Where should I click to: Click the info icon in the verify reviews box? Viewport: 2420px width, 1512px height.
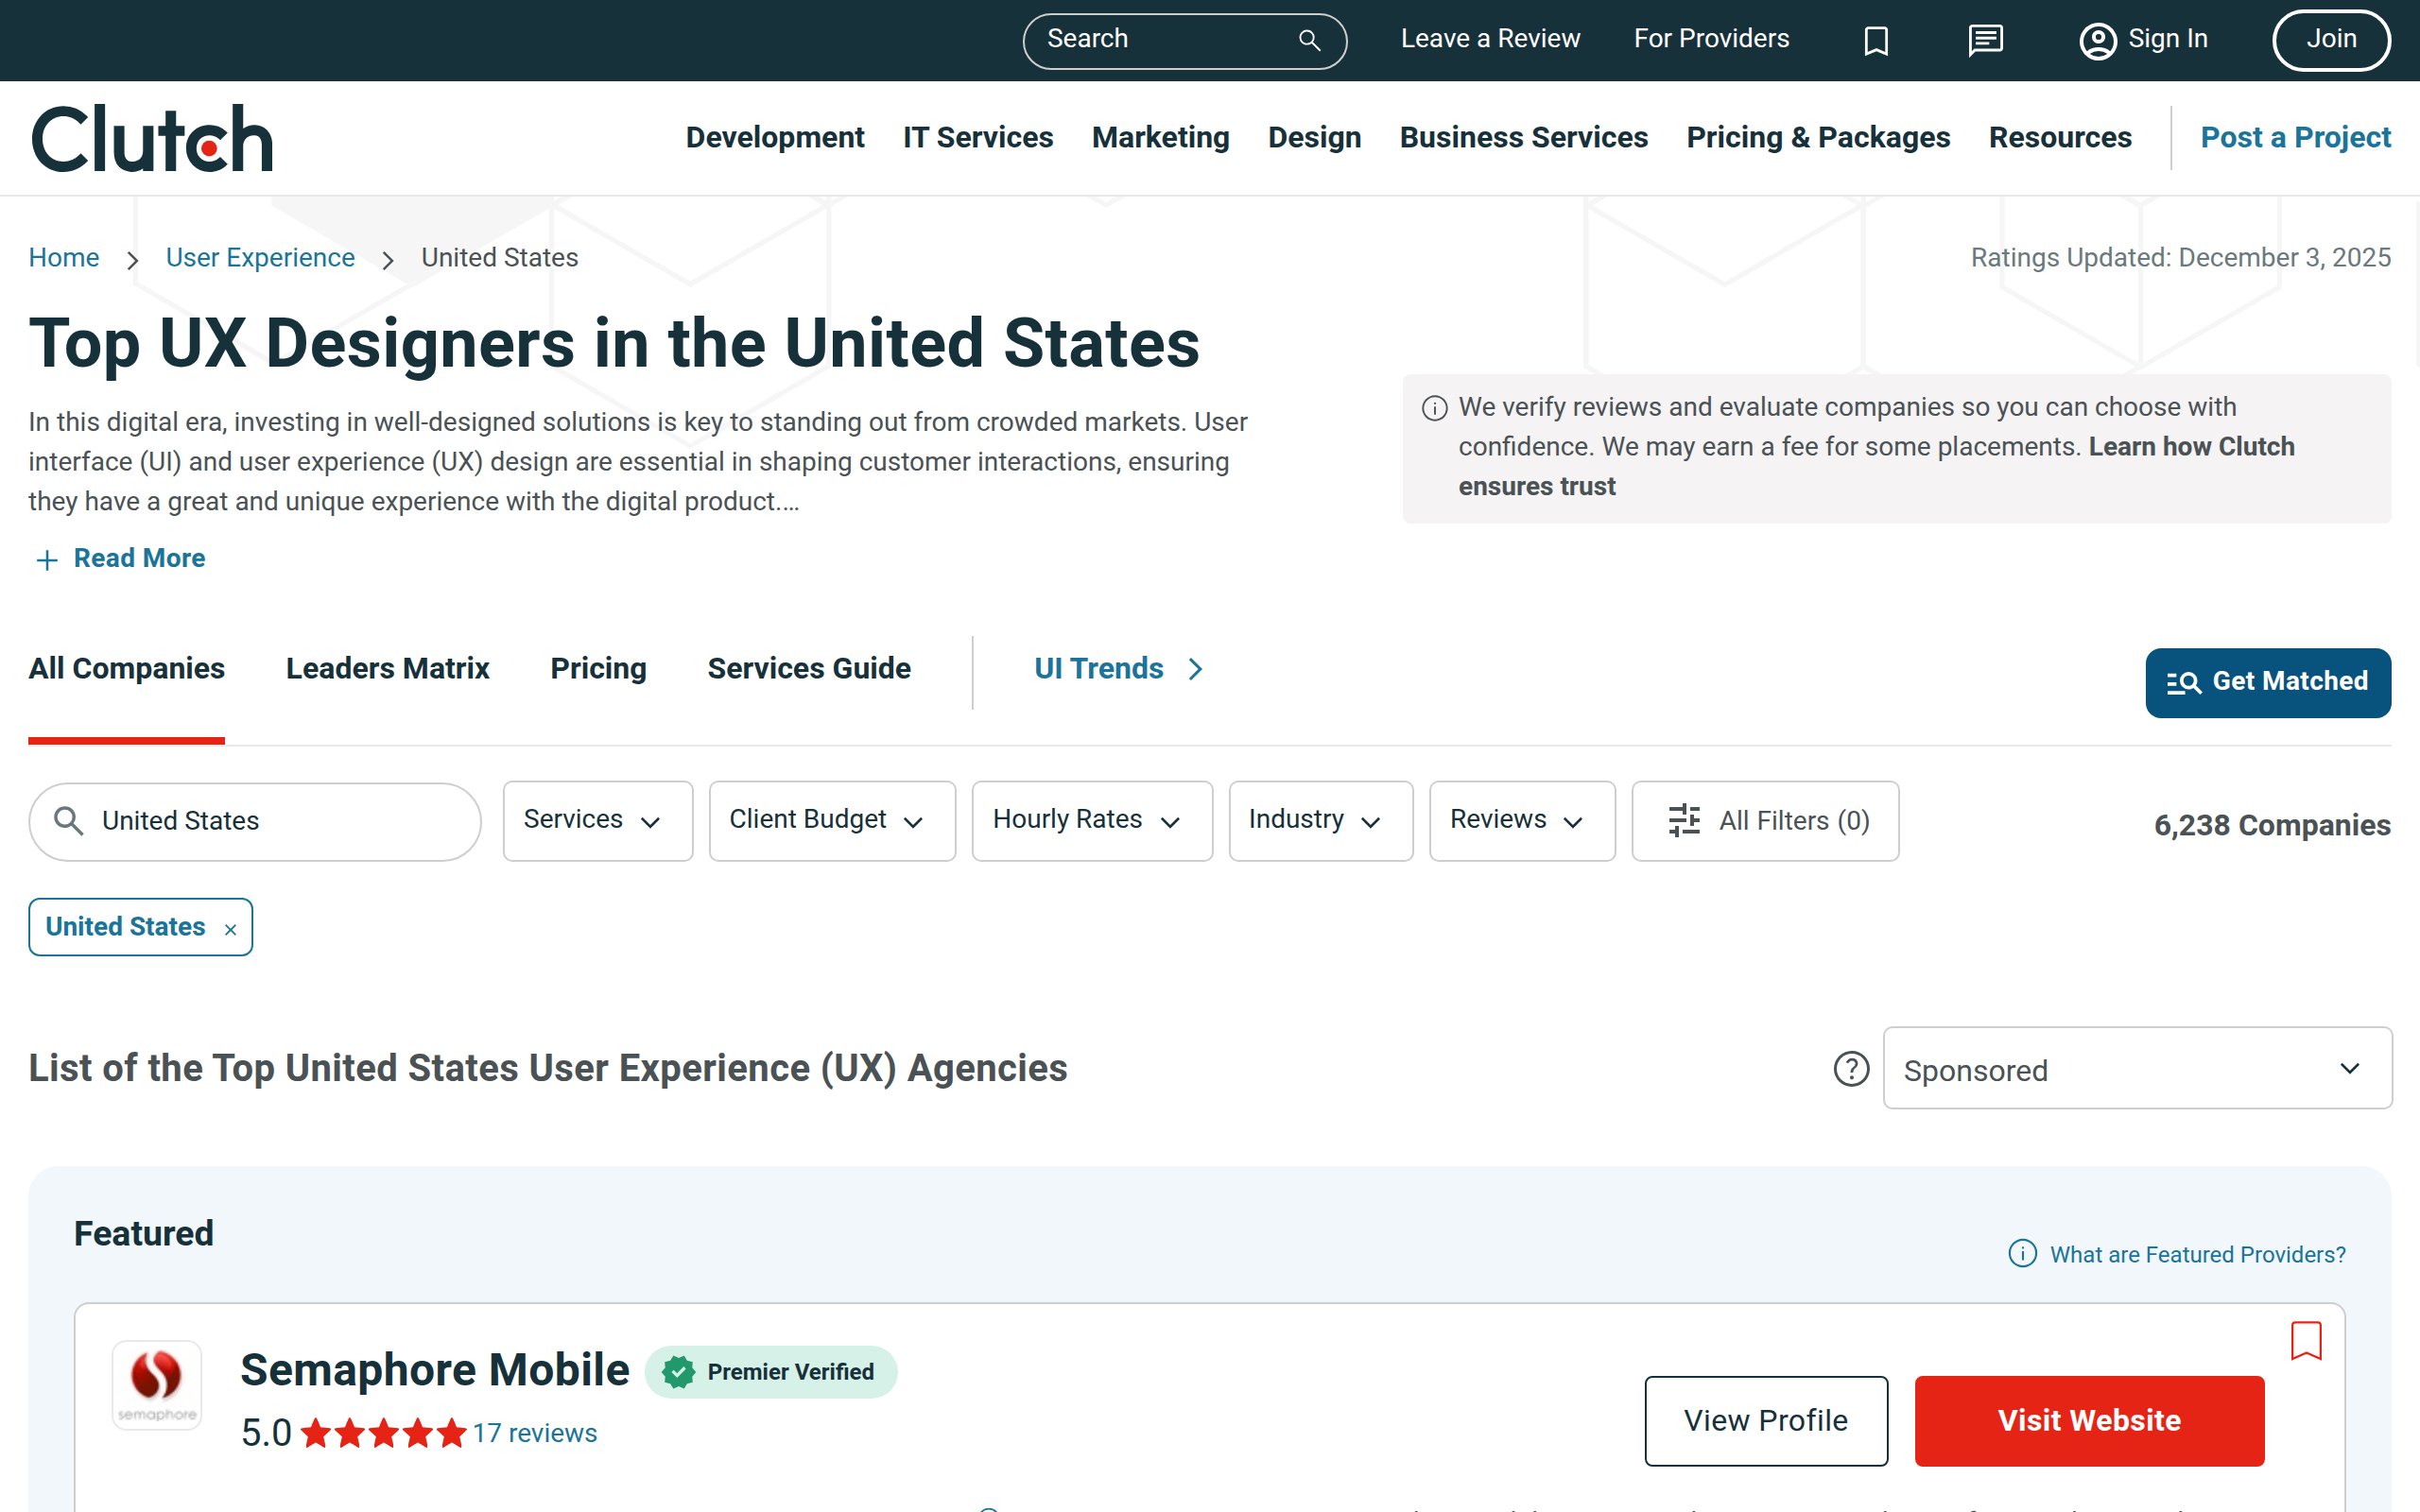click(x=1434, y=407)
